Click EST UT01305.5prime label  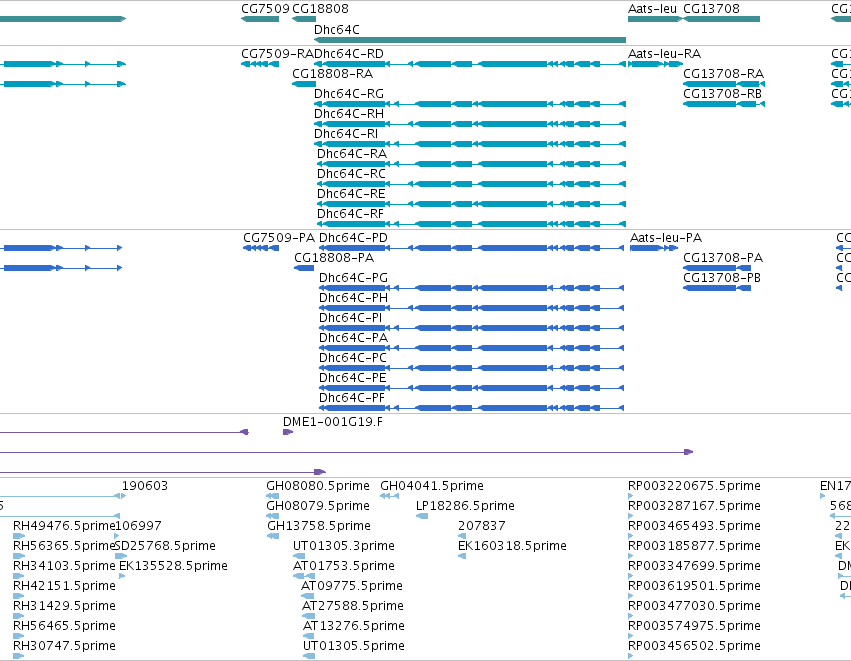point(354,646)
